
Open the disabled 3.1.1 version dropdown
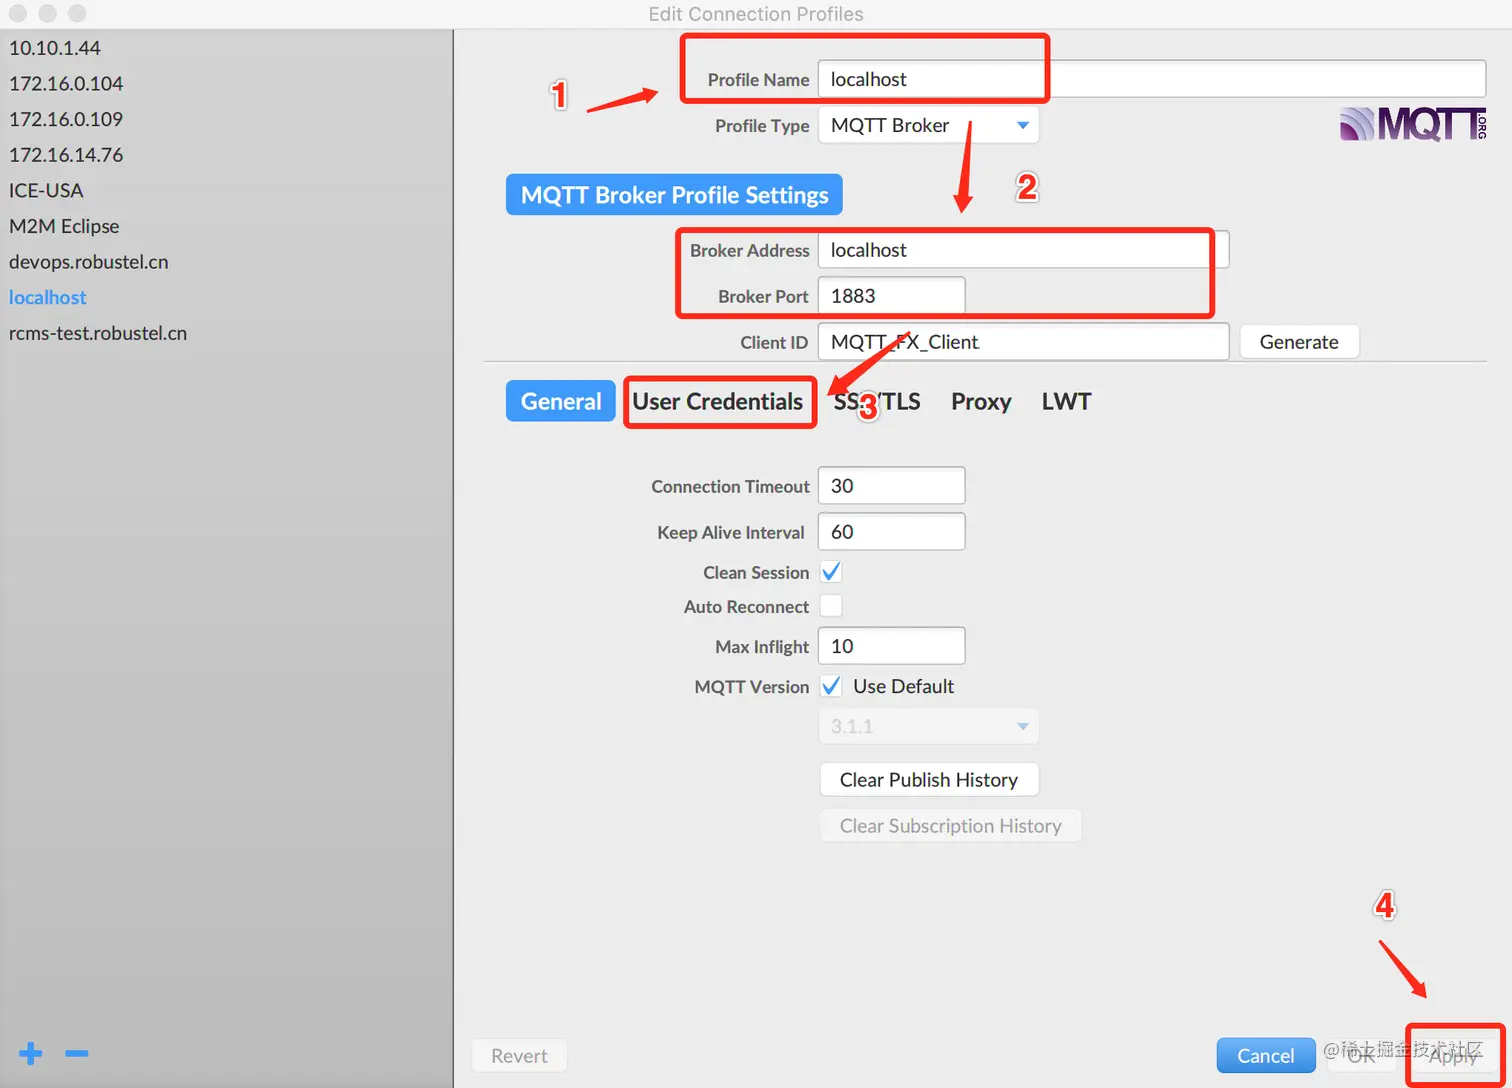(929, 726)
